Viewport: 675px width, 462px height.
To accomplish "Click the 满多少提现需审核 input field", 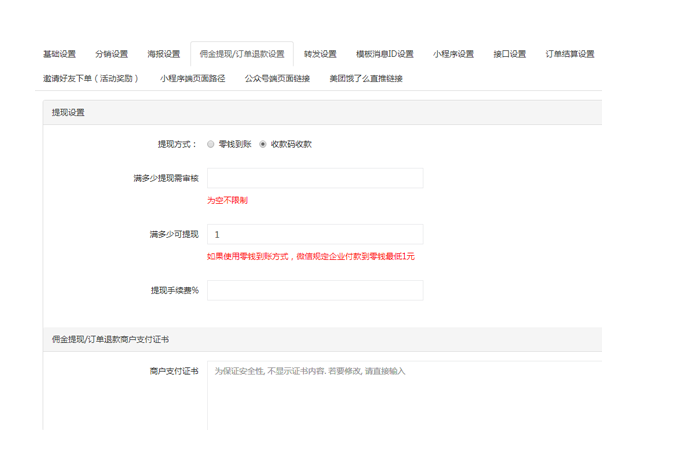I will (x=315, y=178).
